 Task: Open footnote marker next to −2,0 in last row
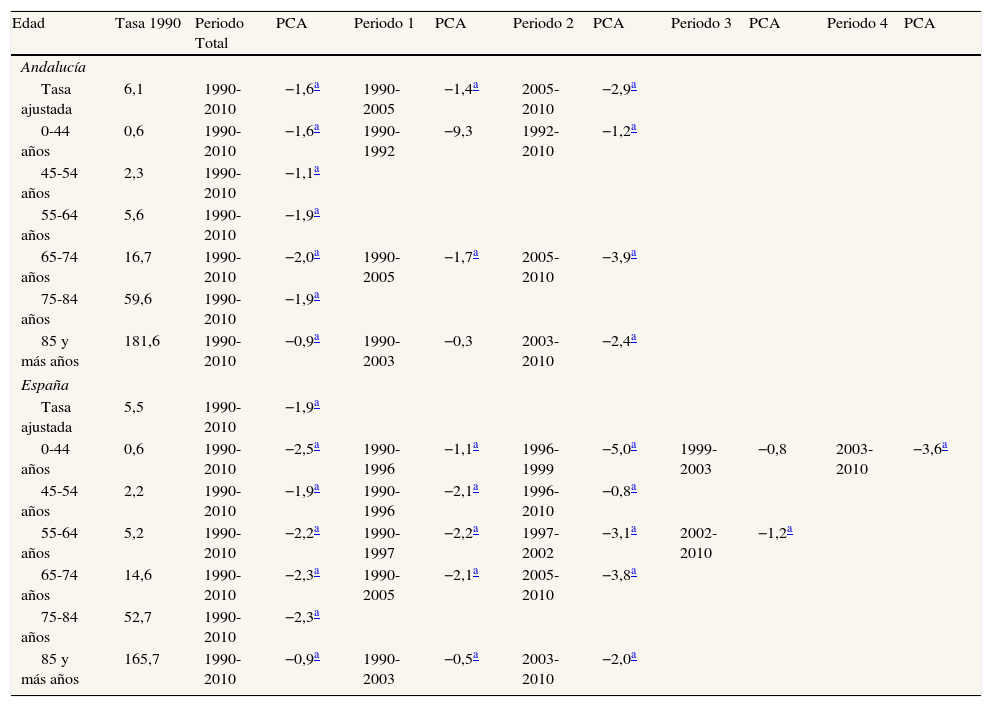click(634, 657)
